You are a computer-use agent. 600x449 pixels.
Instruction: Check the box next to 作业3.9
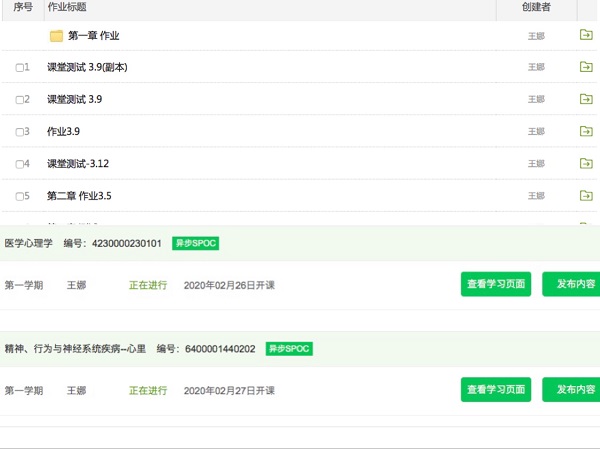pyautogui.click(x=20, y=132)
